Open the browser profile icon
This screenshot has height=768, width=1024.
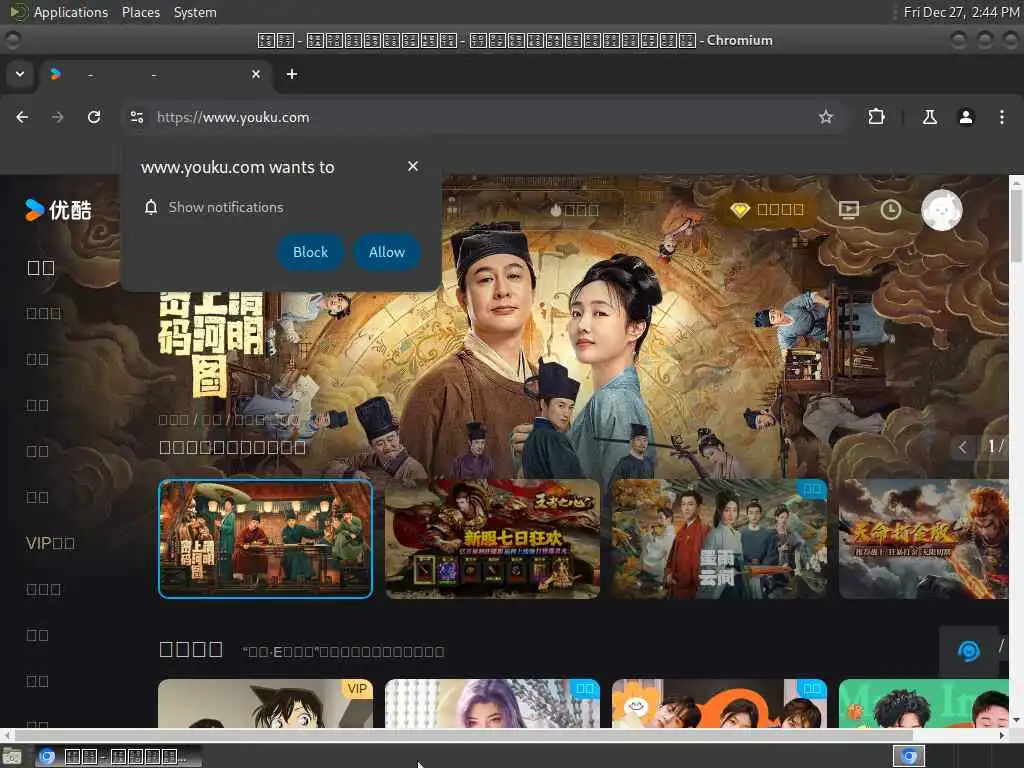[966, 117]
